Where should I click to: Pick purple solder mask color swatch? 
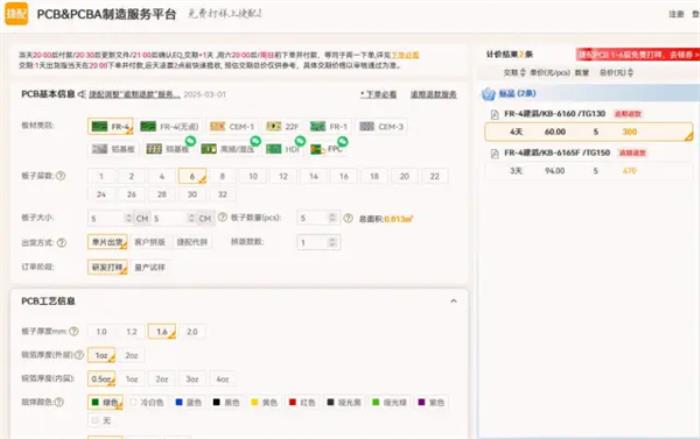421,402
